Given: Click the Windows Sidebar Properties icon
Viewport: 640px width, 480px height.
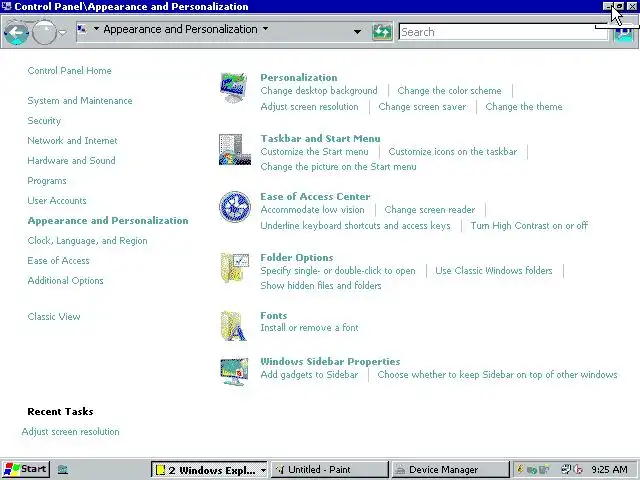Looking at the screenshot, I should [234, 371].
